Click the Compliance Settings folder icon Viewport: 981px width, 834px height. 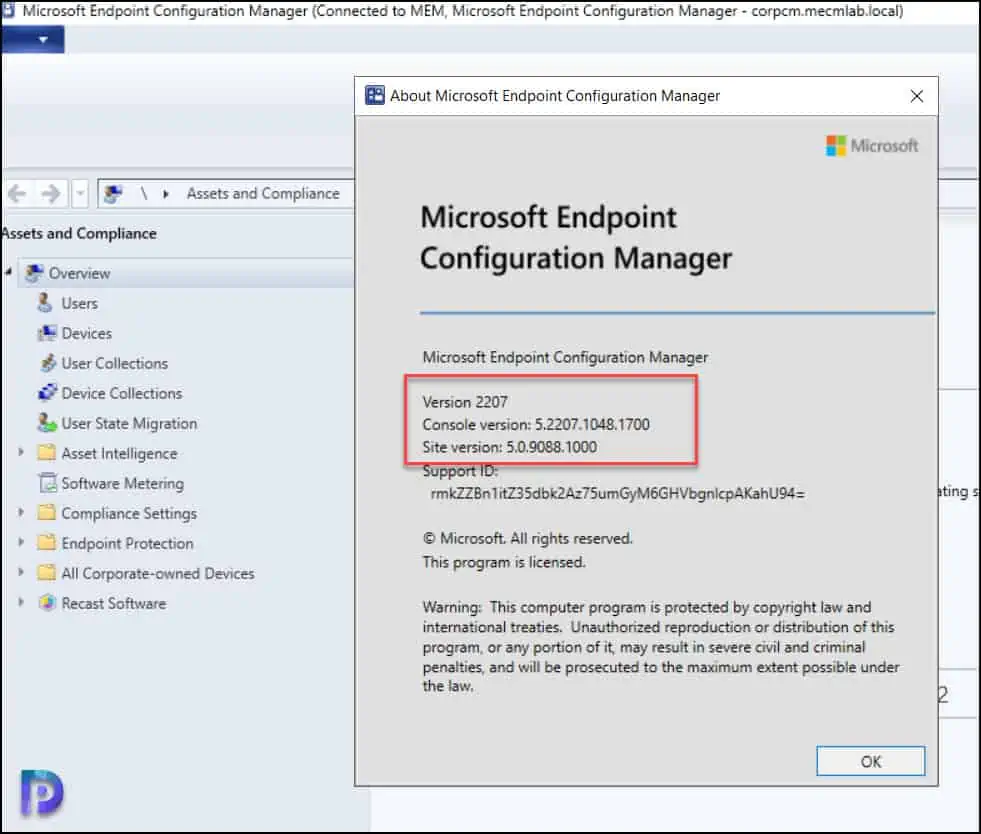tap(47, 513)
